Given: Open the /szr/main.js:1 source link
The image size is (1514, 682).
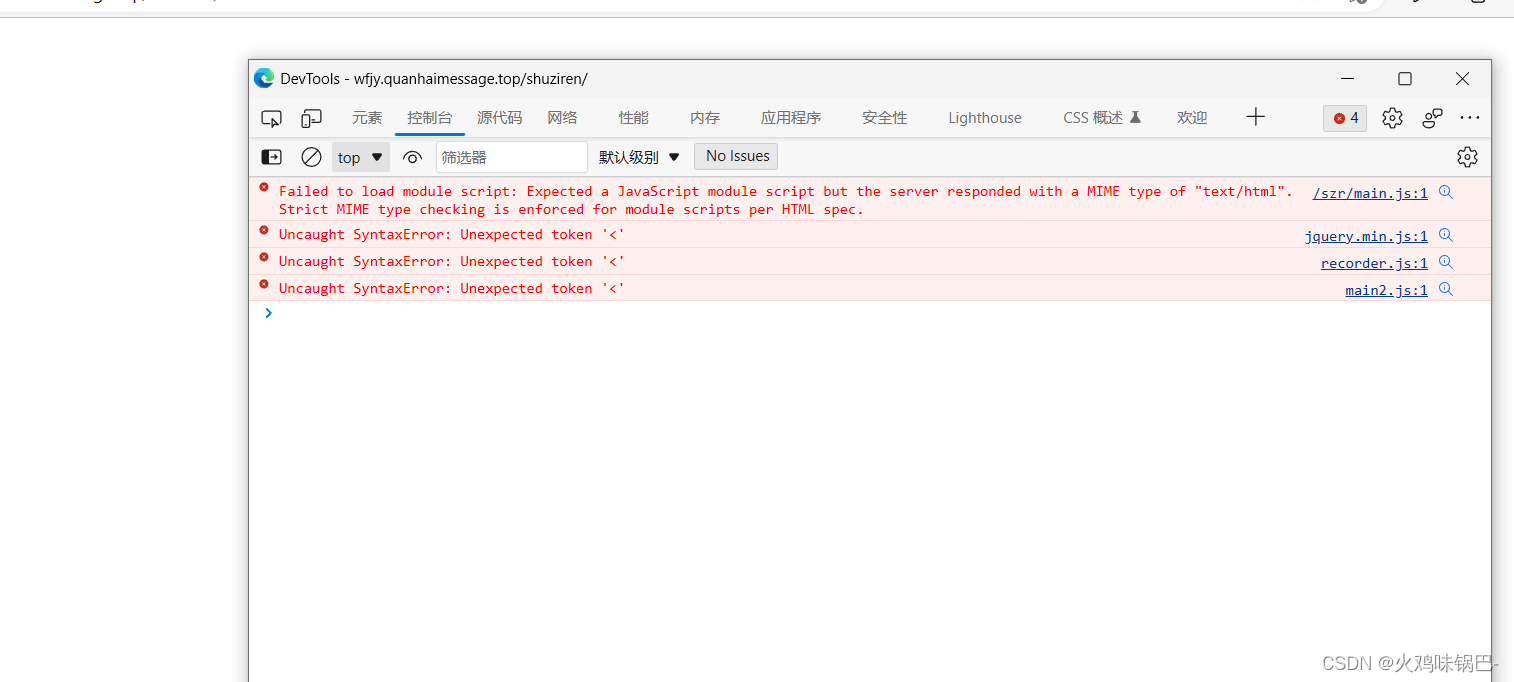Looking at the screenshot, I should [x=1370, y=193].
